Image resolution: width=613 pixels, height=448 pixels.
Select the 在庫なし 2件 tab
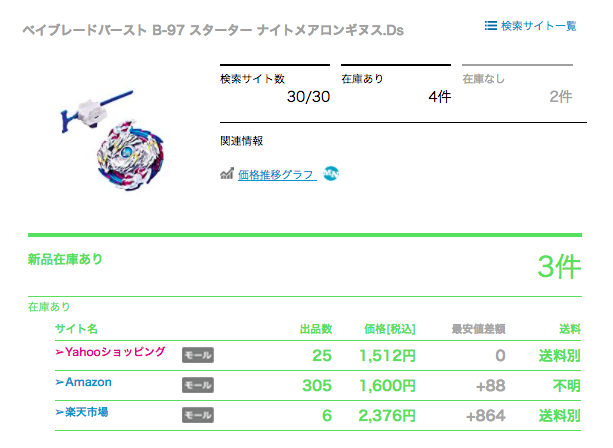point(517,86)
